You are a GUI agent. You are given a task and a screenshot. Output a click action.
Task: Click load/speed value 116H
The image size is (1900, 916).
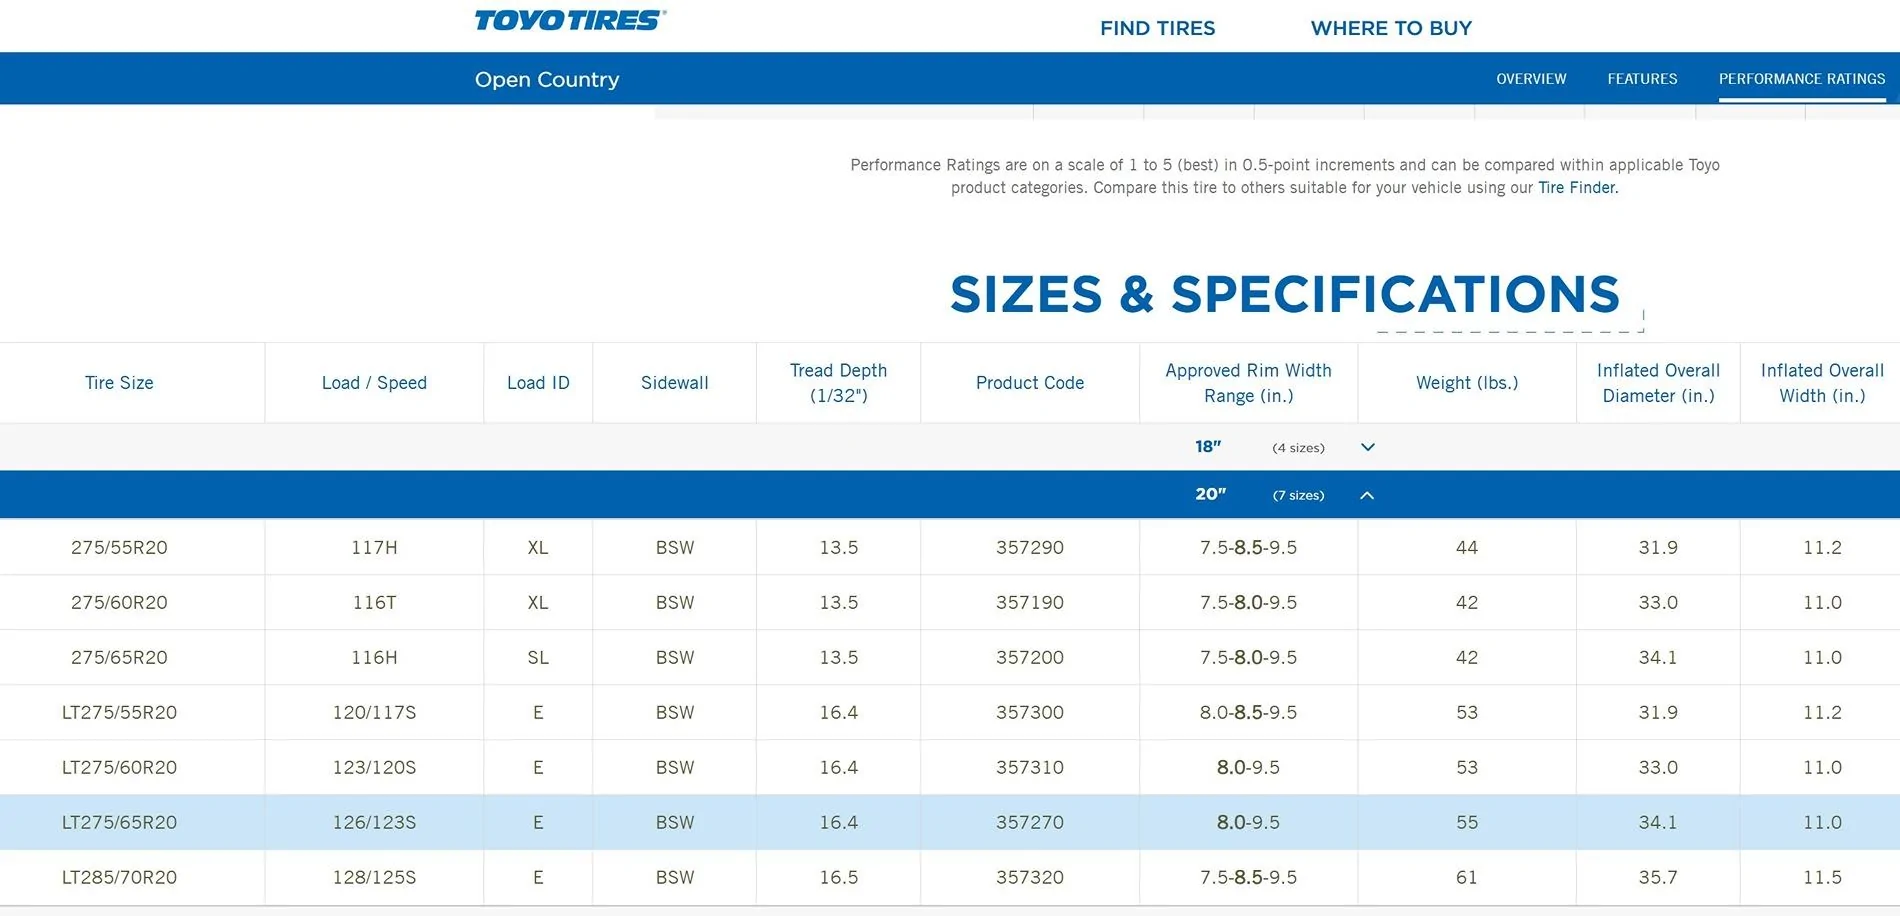(x=374, y=657)
